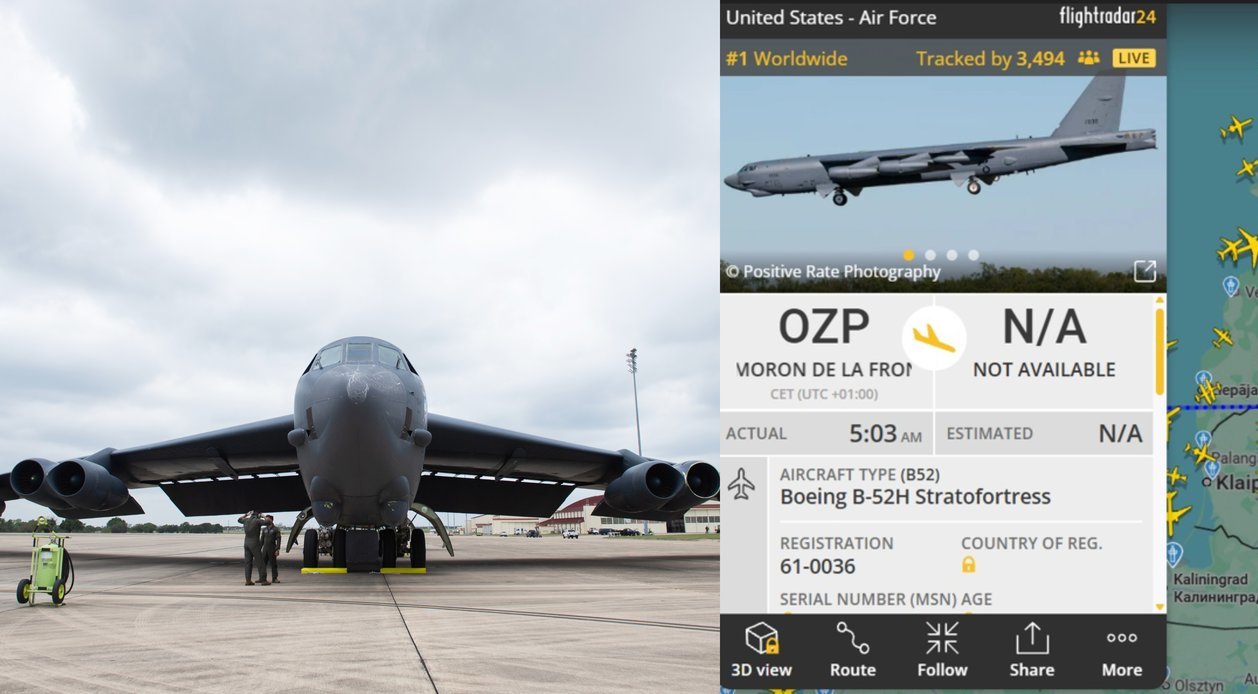Open the 3D view of the aircraft
This screenshot has width=1258, height=694.
(x=761, y=650)
